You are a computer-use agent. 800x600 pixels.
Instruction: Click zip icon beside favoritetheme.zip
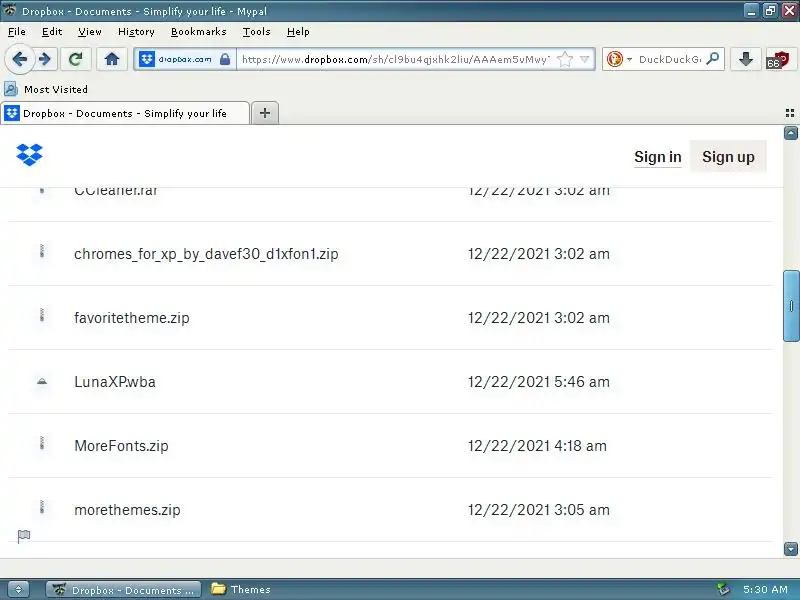[x=42, y=315]
